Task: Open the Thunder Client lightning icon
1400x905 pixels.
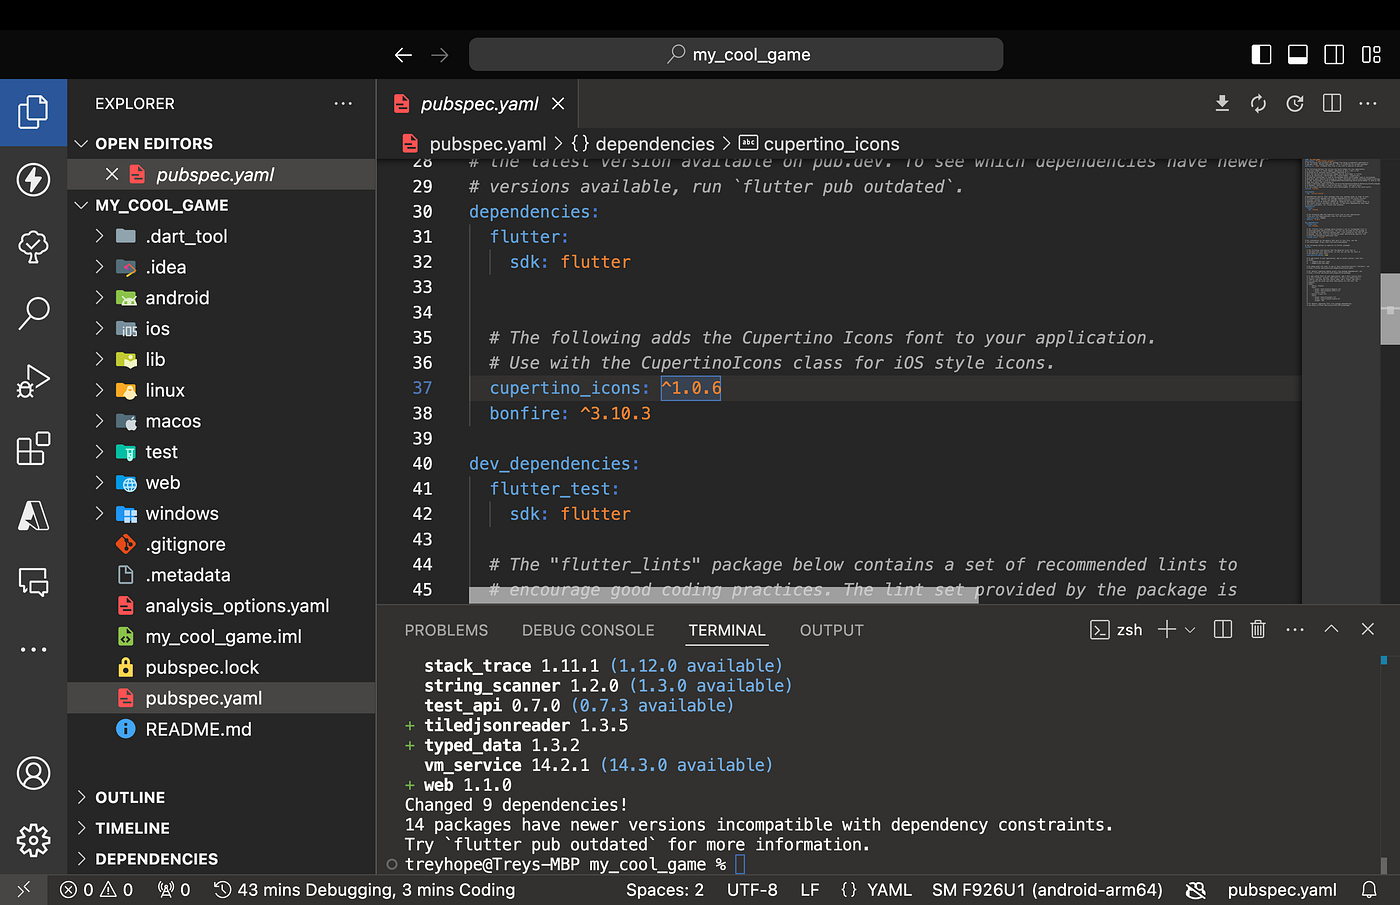Action: point(33,179)
